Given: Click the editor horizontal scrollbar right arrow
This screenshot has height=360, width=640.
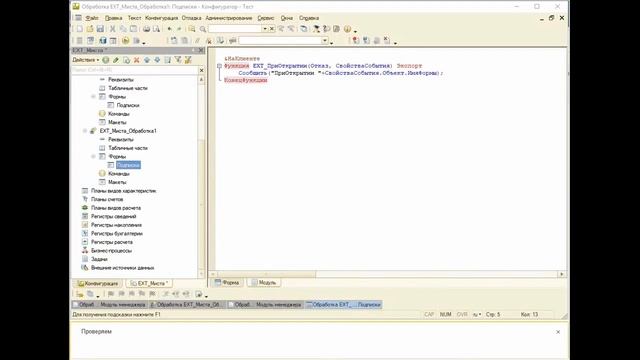Looking at the screenshot, I should [562, 274].
